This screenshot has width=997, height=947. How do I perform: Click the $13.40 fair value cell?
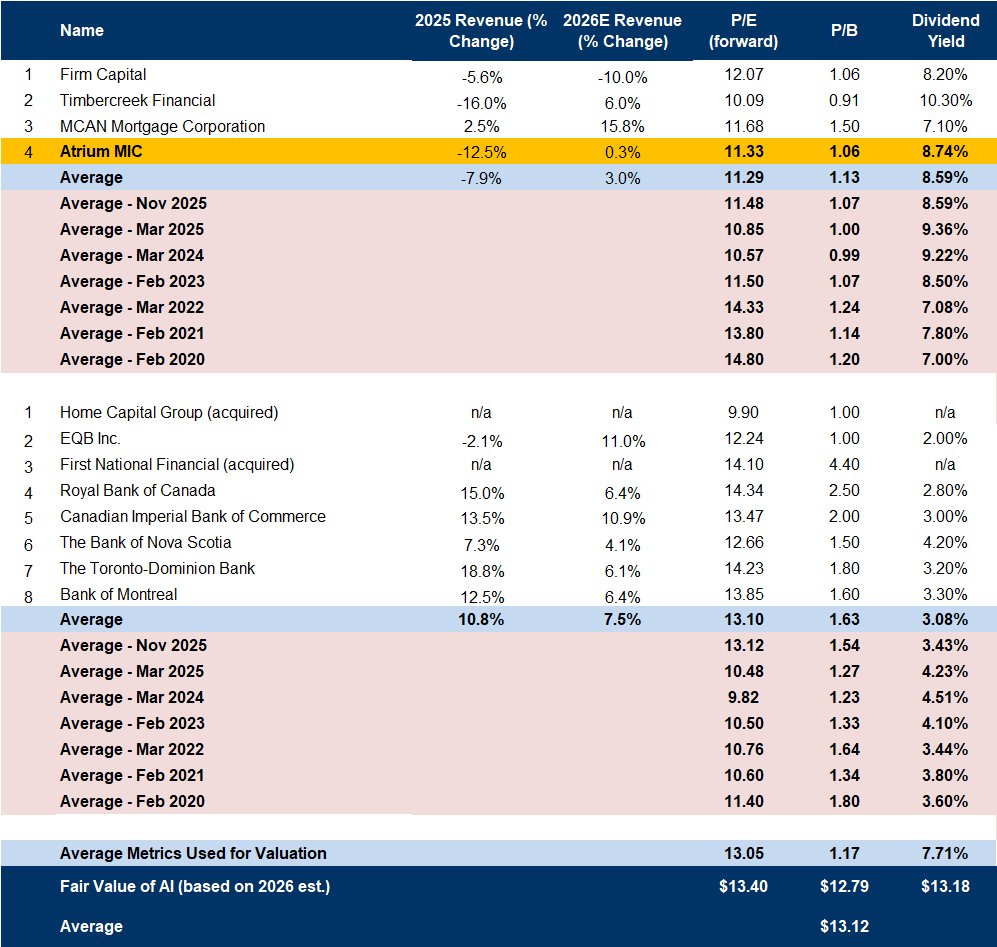[743, 886]
